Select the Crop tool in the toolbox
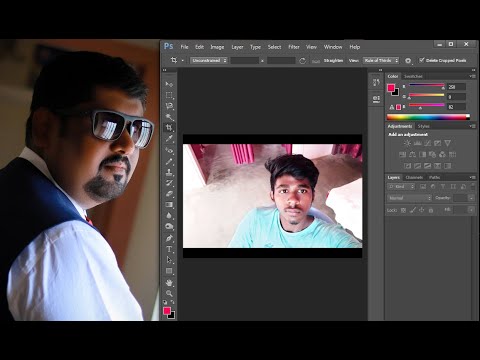 169,128
